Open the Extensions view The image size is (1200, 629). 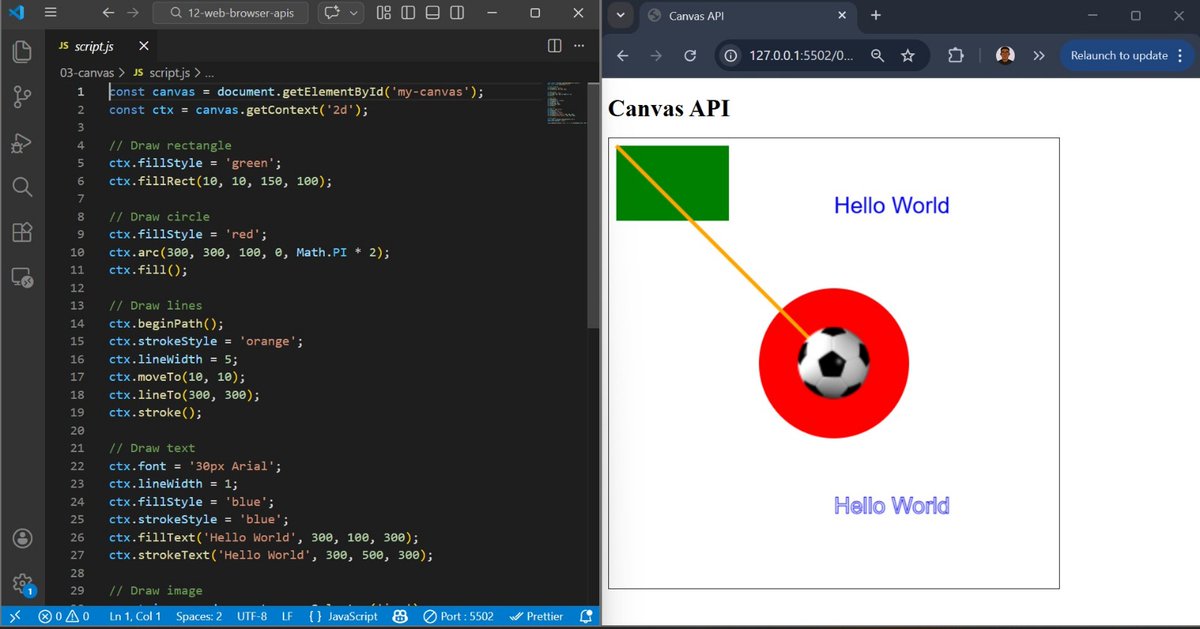pos(22,232)
